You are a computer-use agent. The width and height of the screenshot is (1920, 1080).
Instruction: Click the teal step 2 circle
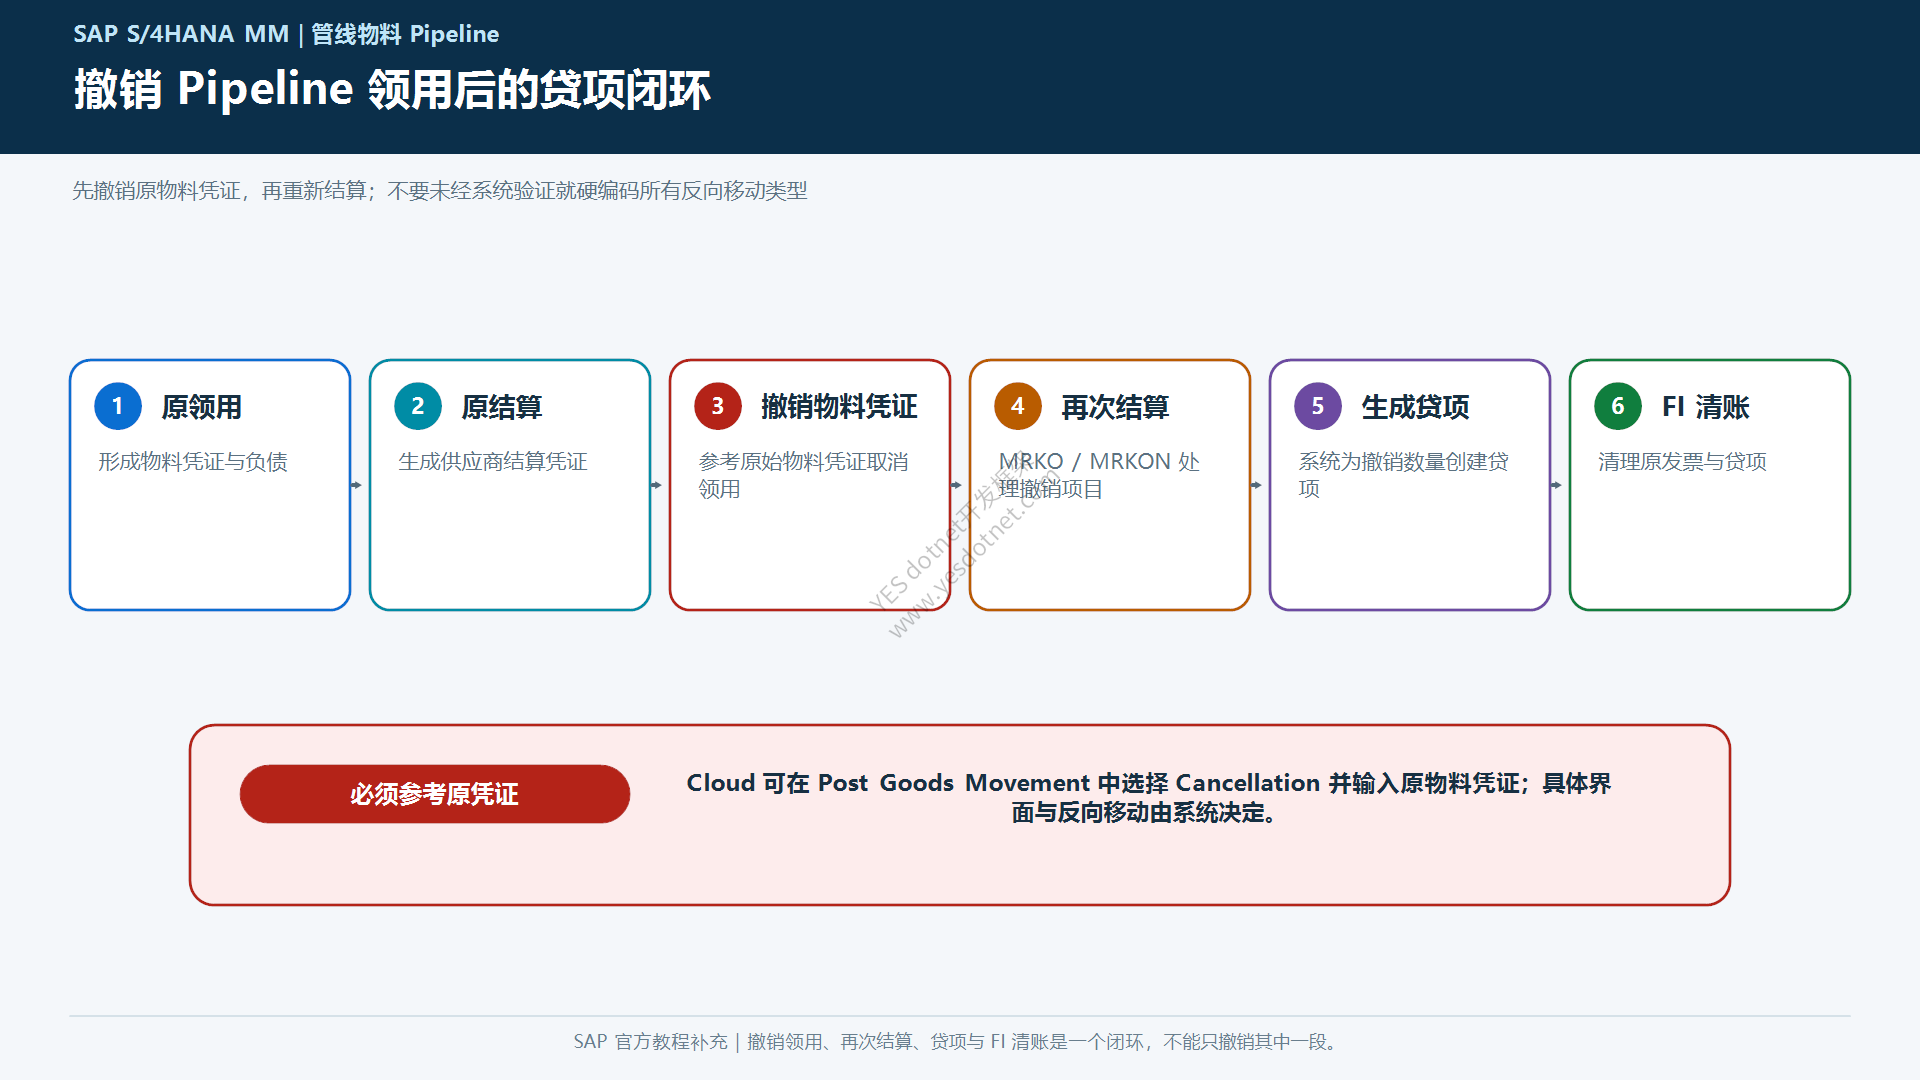[x=418, y=406]
